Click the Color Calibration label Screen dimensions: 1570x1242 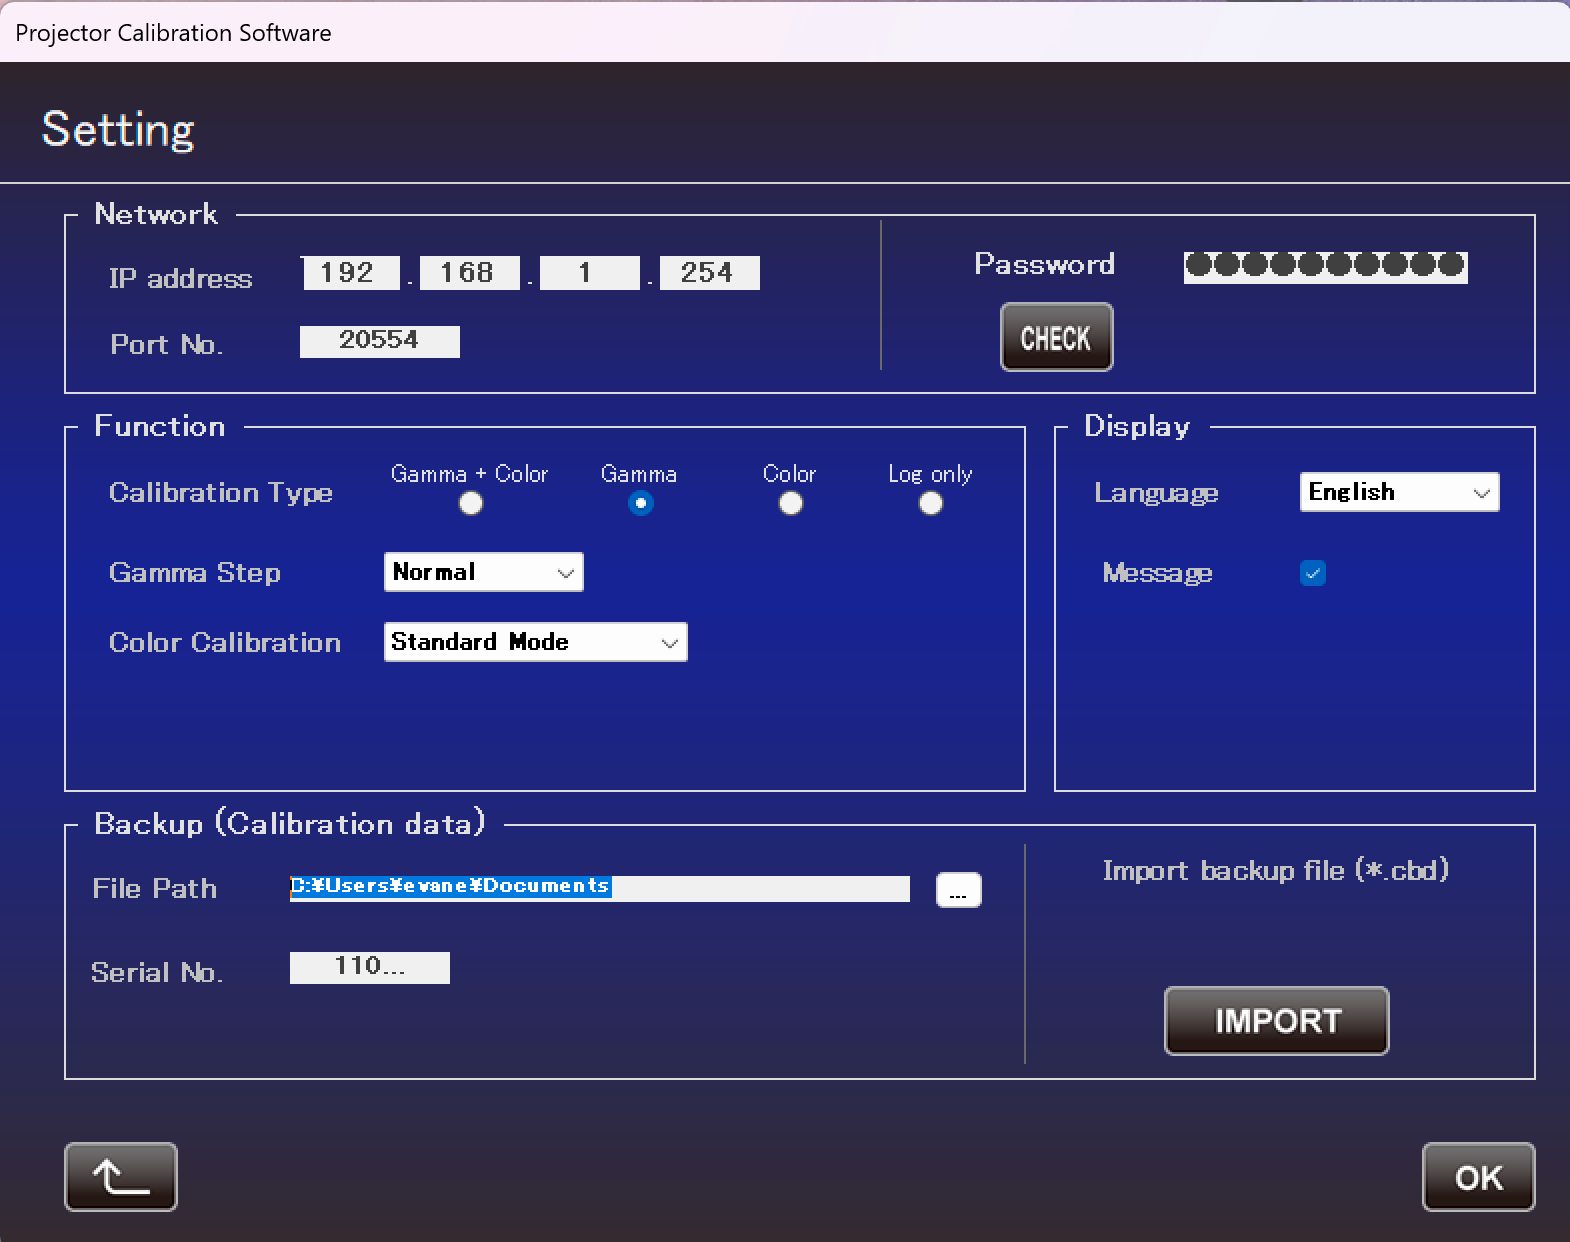pos(225,642)
